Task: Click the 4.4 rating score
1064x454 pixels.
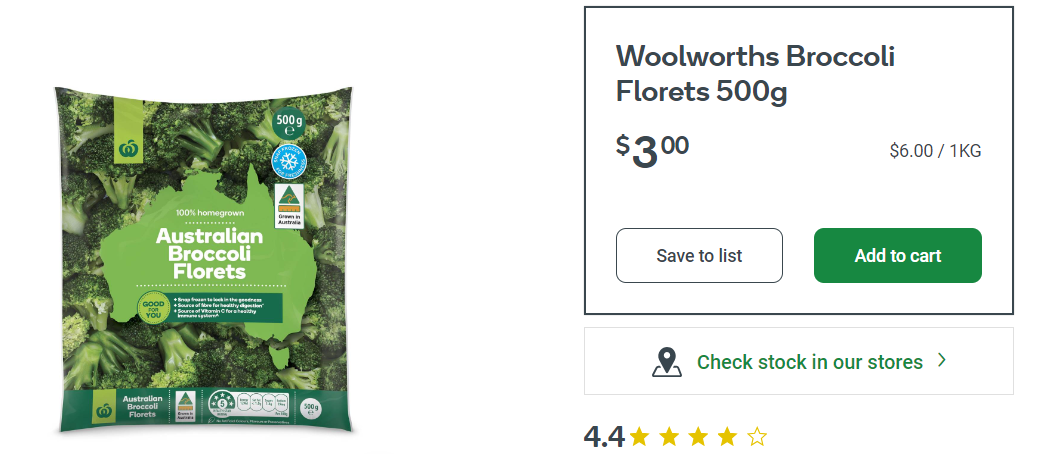Action: [604, 437]
